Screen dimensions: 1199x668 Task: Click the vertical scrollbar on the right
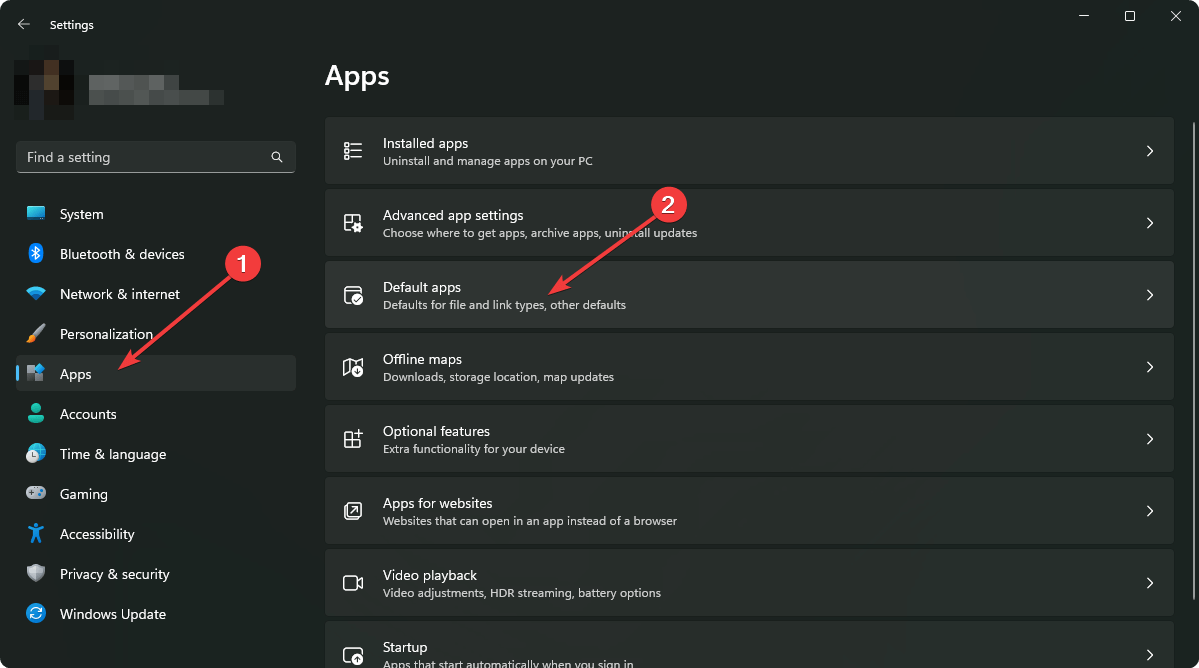pos(1194,360)
